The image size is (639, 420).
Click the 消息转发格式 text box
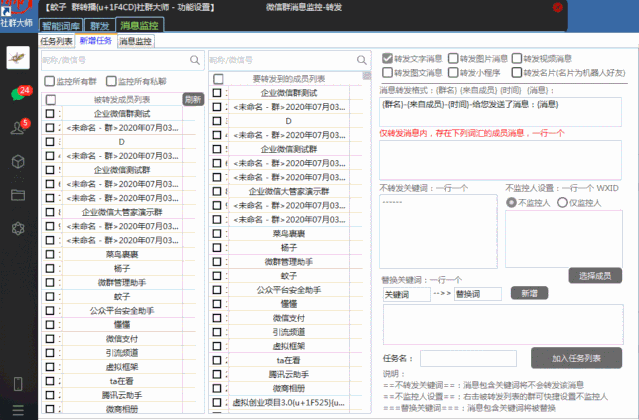pyautogui.click(x=500, y=112)
